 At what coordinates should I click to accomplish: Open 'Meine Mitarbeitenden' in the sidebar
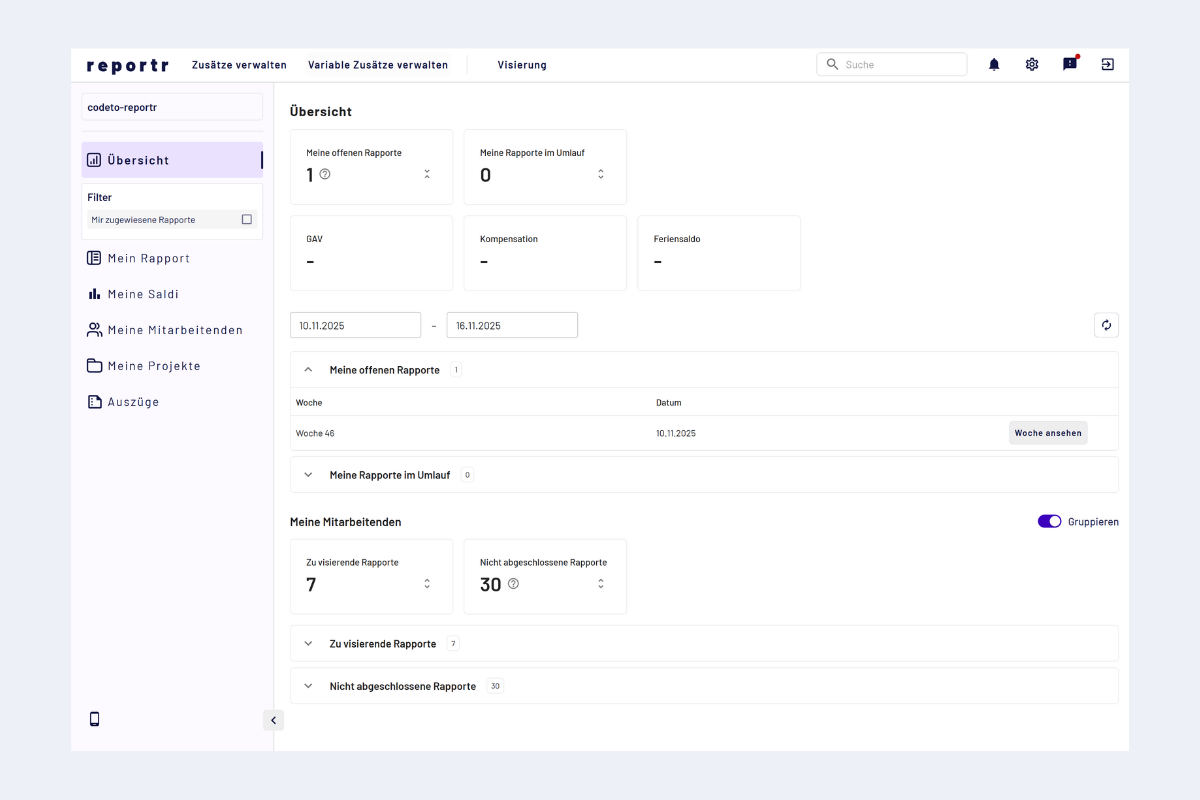(x=175, y=330)
